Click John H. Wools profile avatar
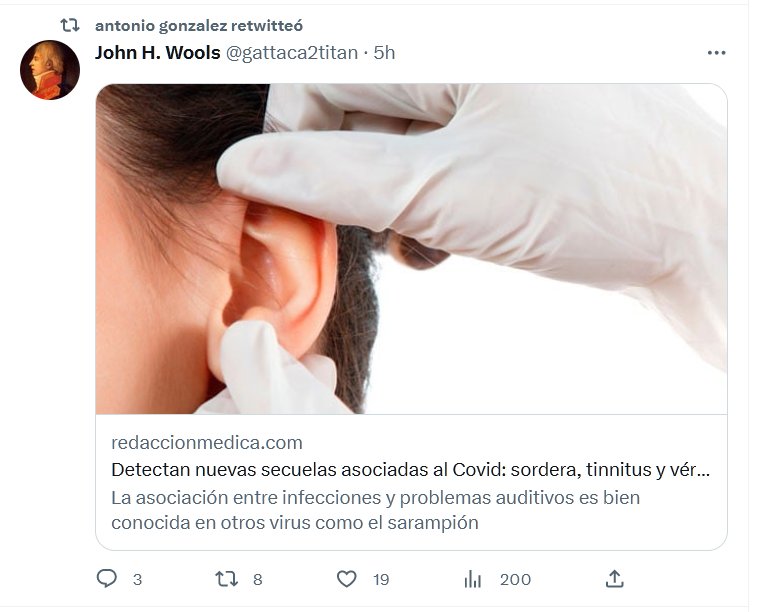Viewport: 762px width, 612px height. pyautogui.click(x=50, y=70)
